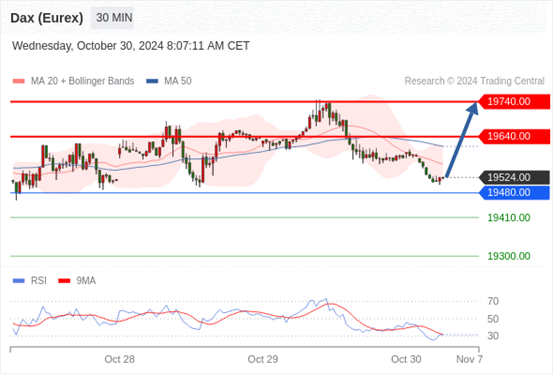This screenshot has height=375, width=553.
Task: Click the green 19300.00 support label
Action: click(509, 256)
